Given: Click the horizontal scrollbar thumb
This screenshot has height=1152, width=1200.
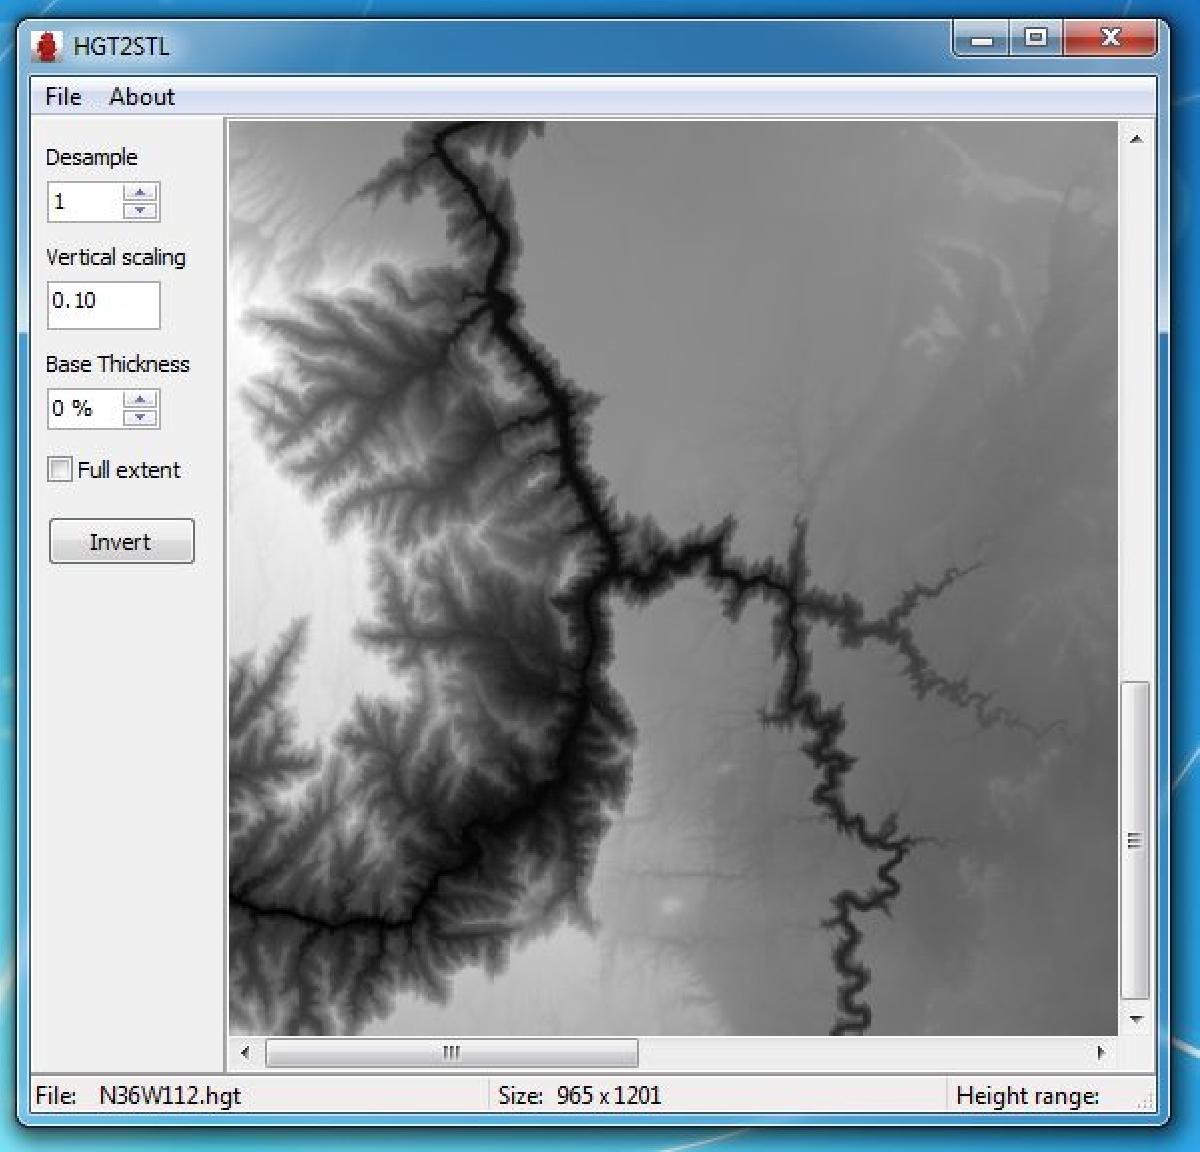Looking at the screenshot, I should click(x=451, y=1052).
